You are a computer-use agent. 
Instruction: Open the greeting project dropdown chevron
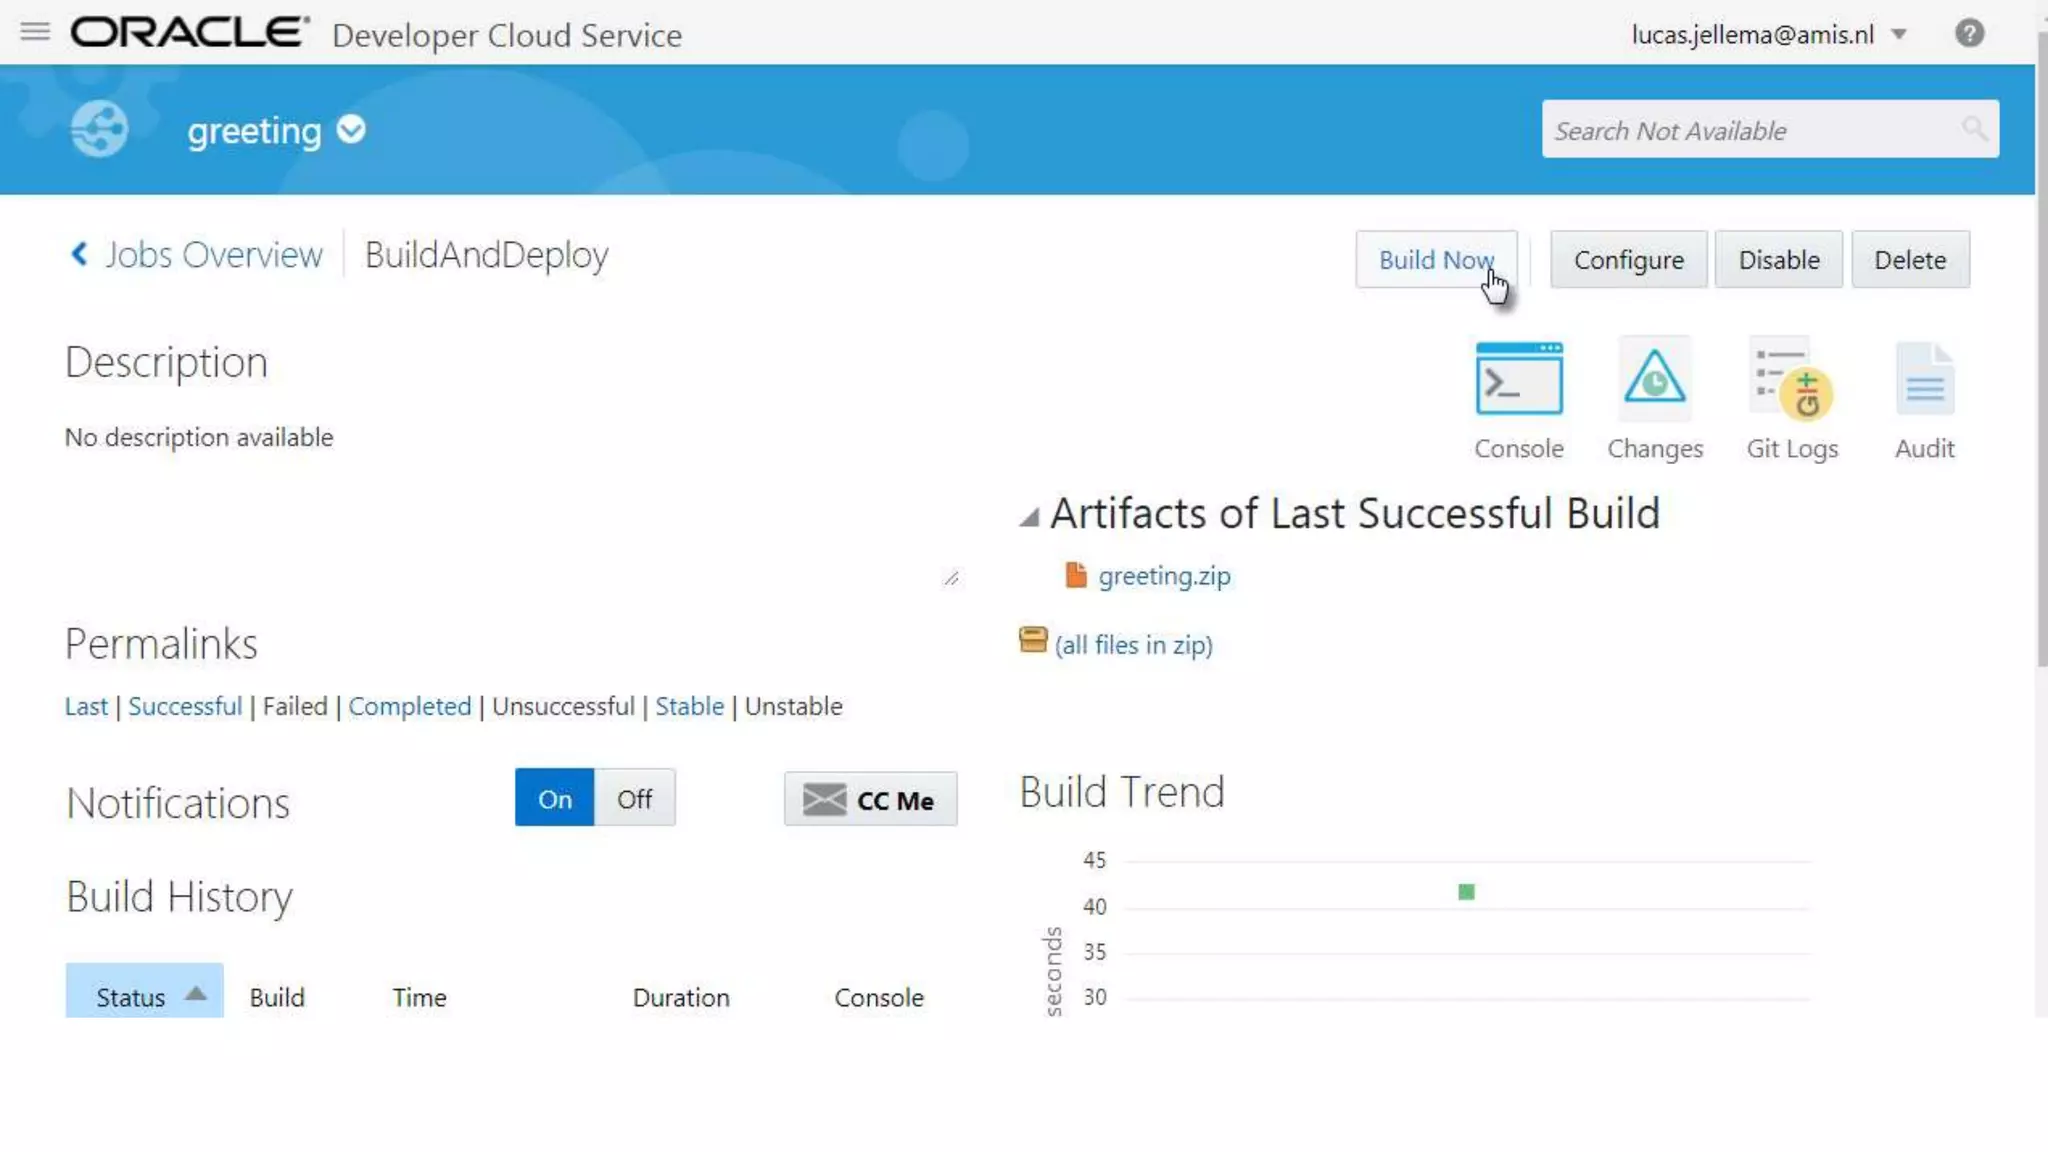click(351, 130)
